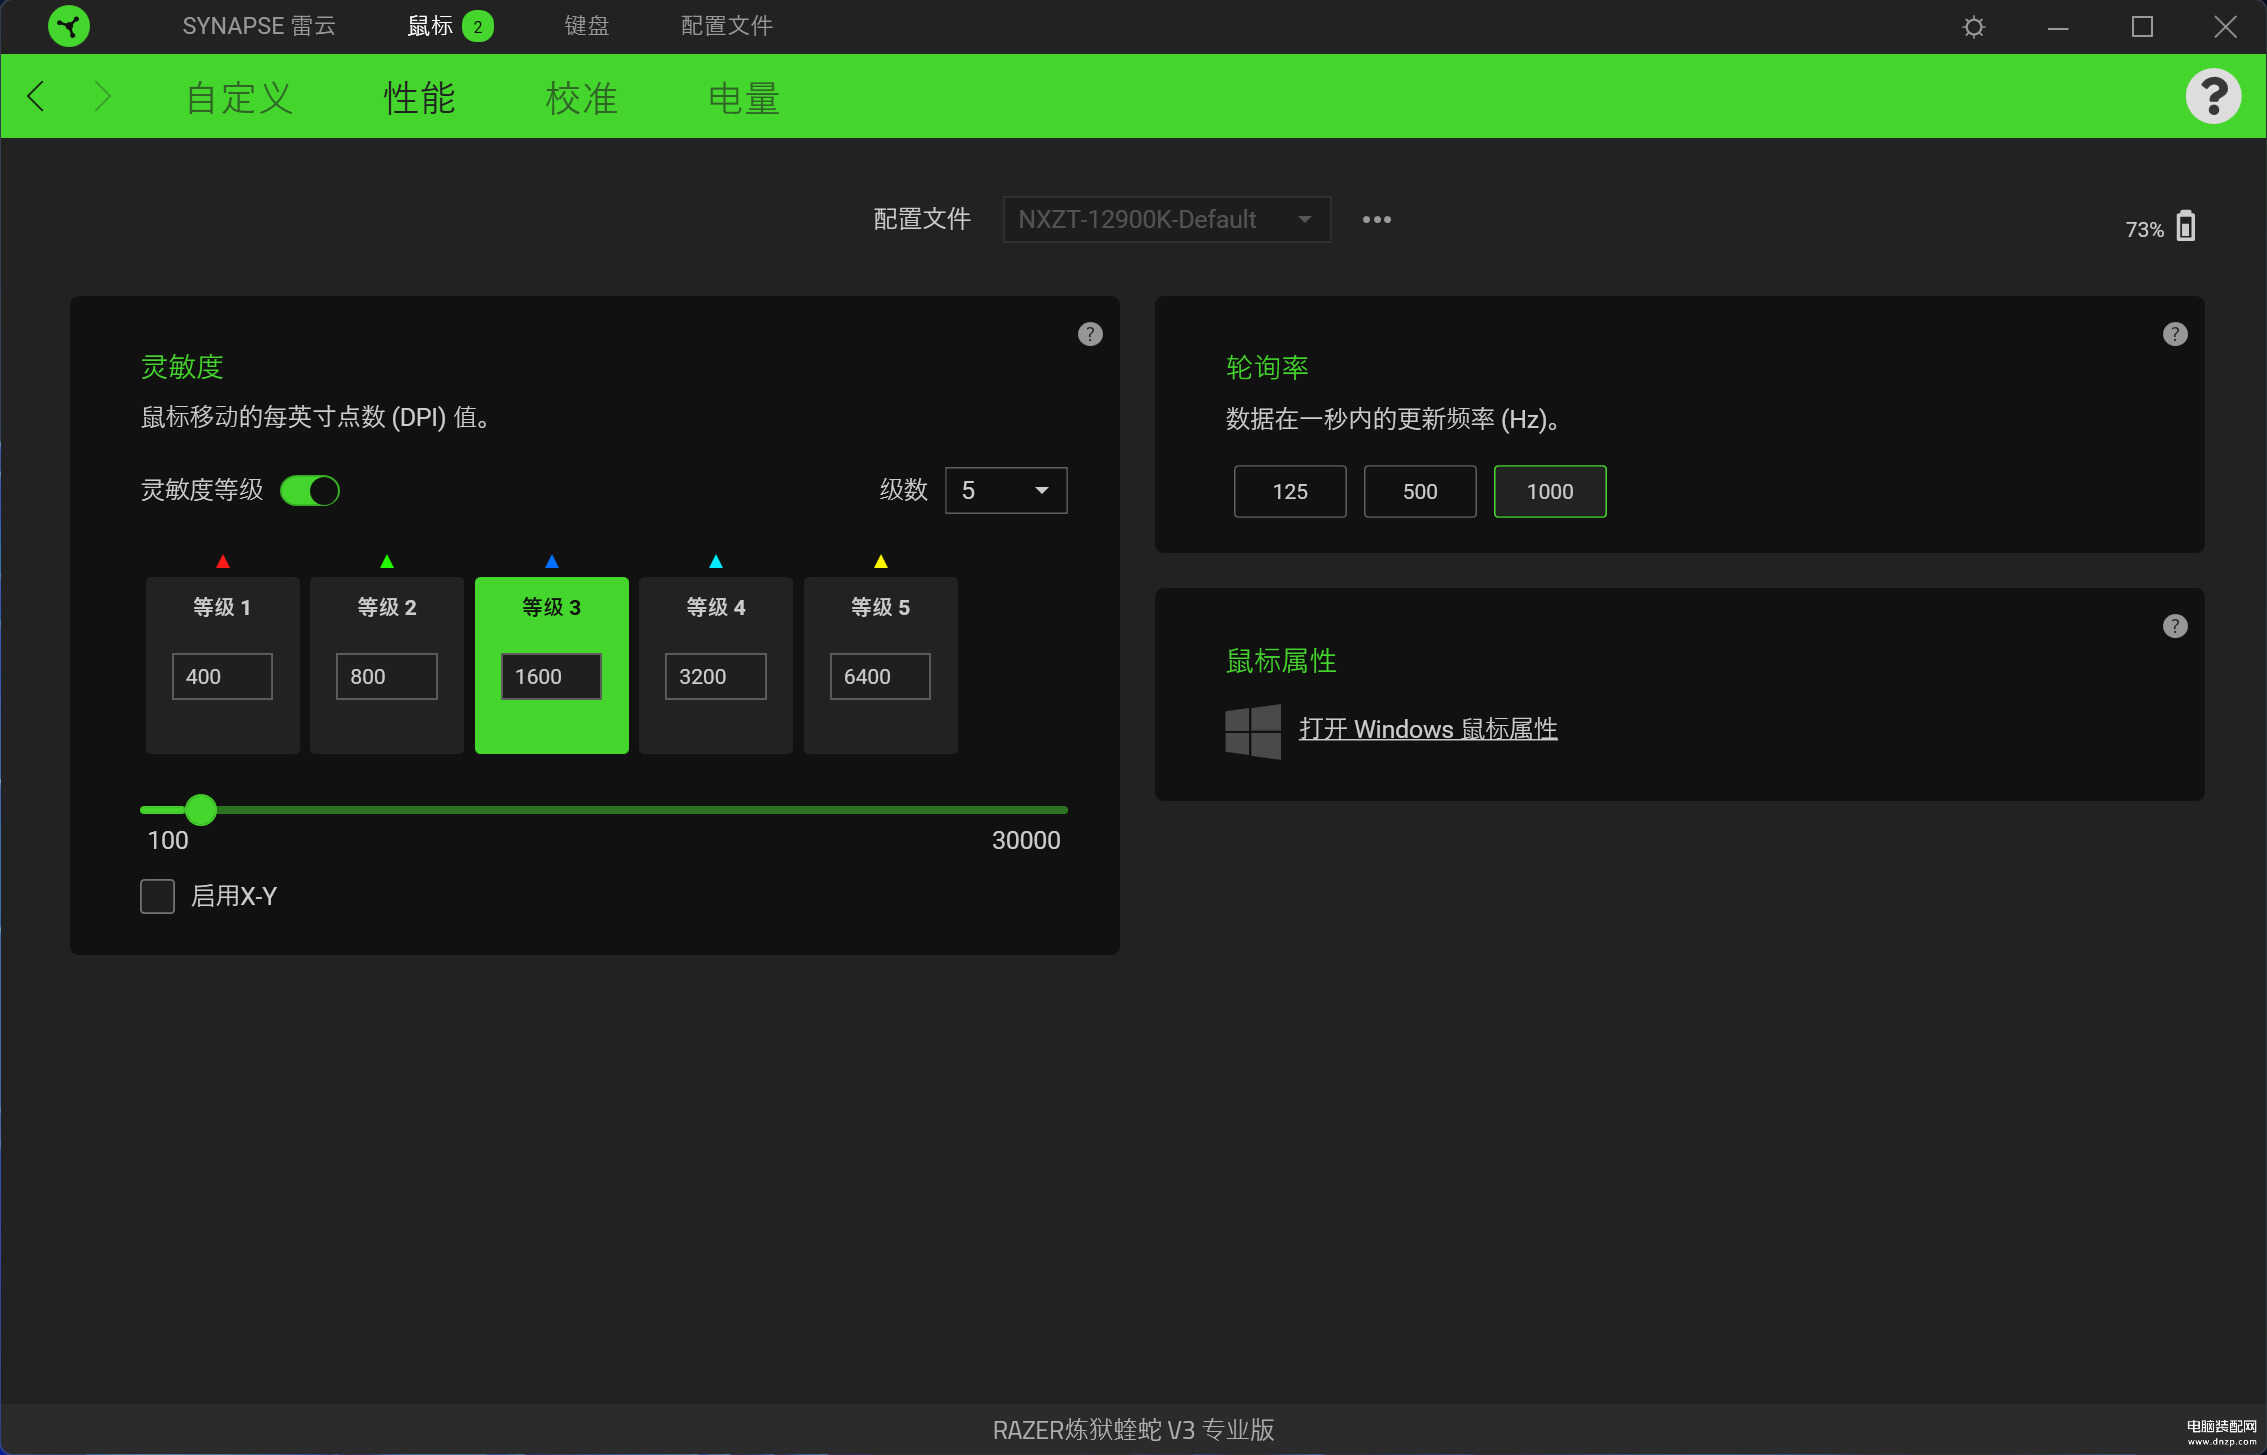Click the RAZER炼狱蝰蛇 V3 专业版 device name
This screenshot has height=1455, width=2267.
pos(1133,1430)
